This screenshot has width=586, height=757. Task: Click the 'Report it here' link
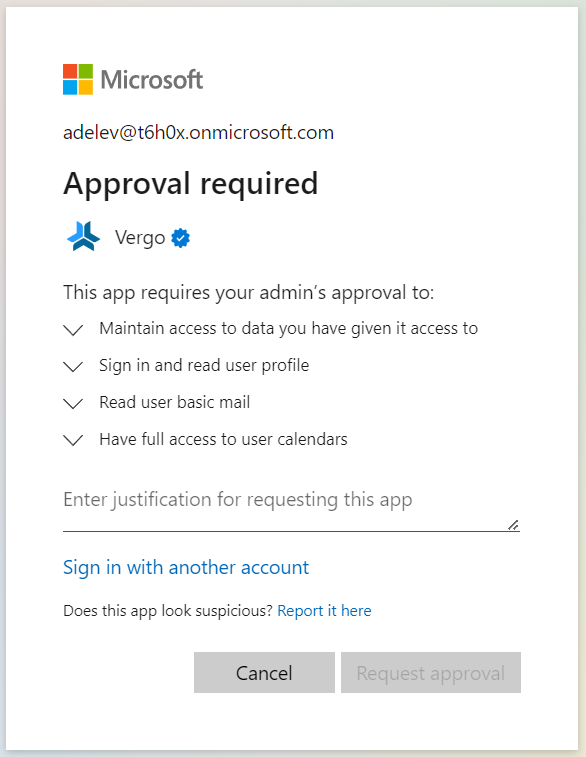(x=324, y=611)
